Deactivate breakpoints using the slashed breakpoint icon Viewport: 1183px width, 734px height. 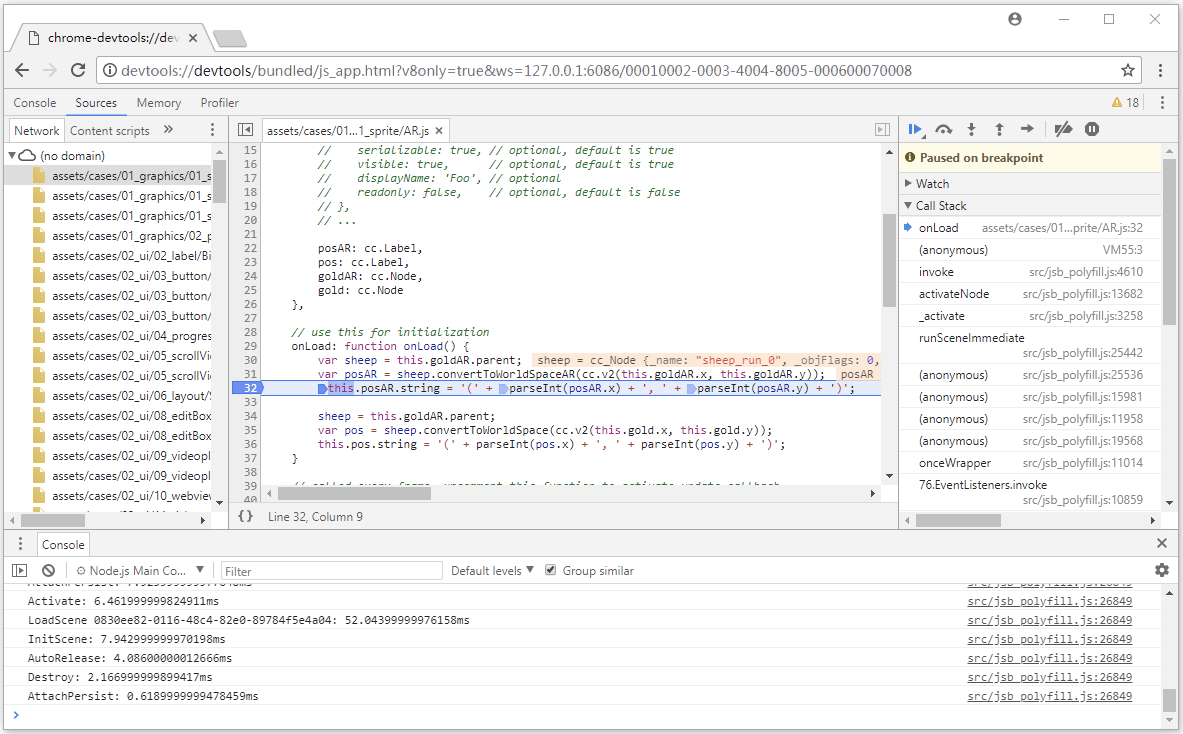tap(1063, 129)
